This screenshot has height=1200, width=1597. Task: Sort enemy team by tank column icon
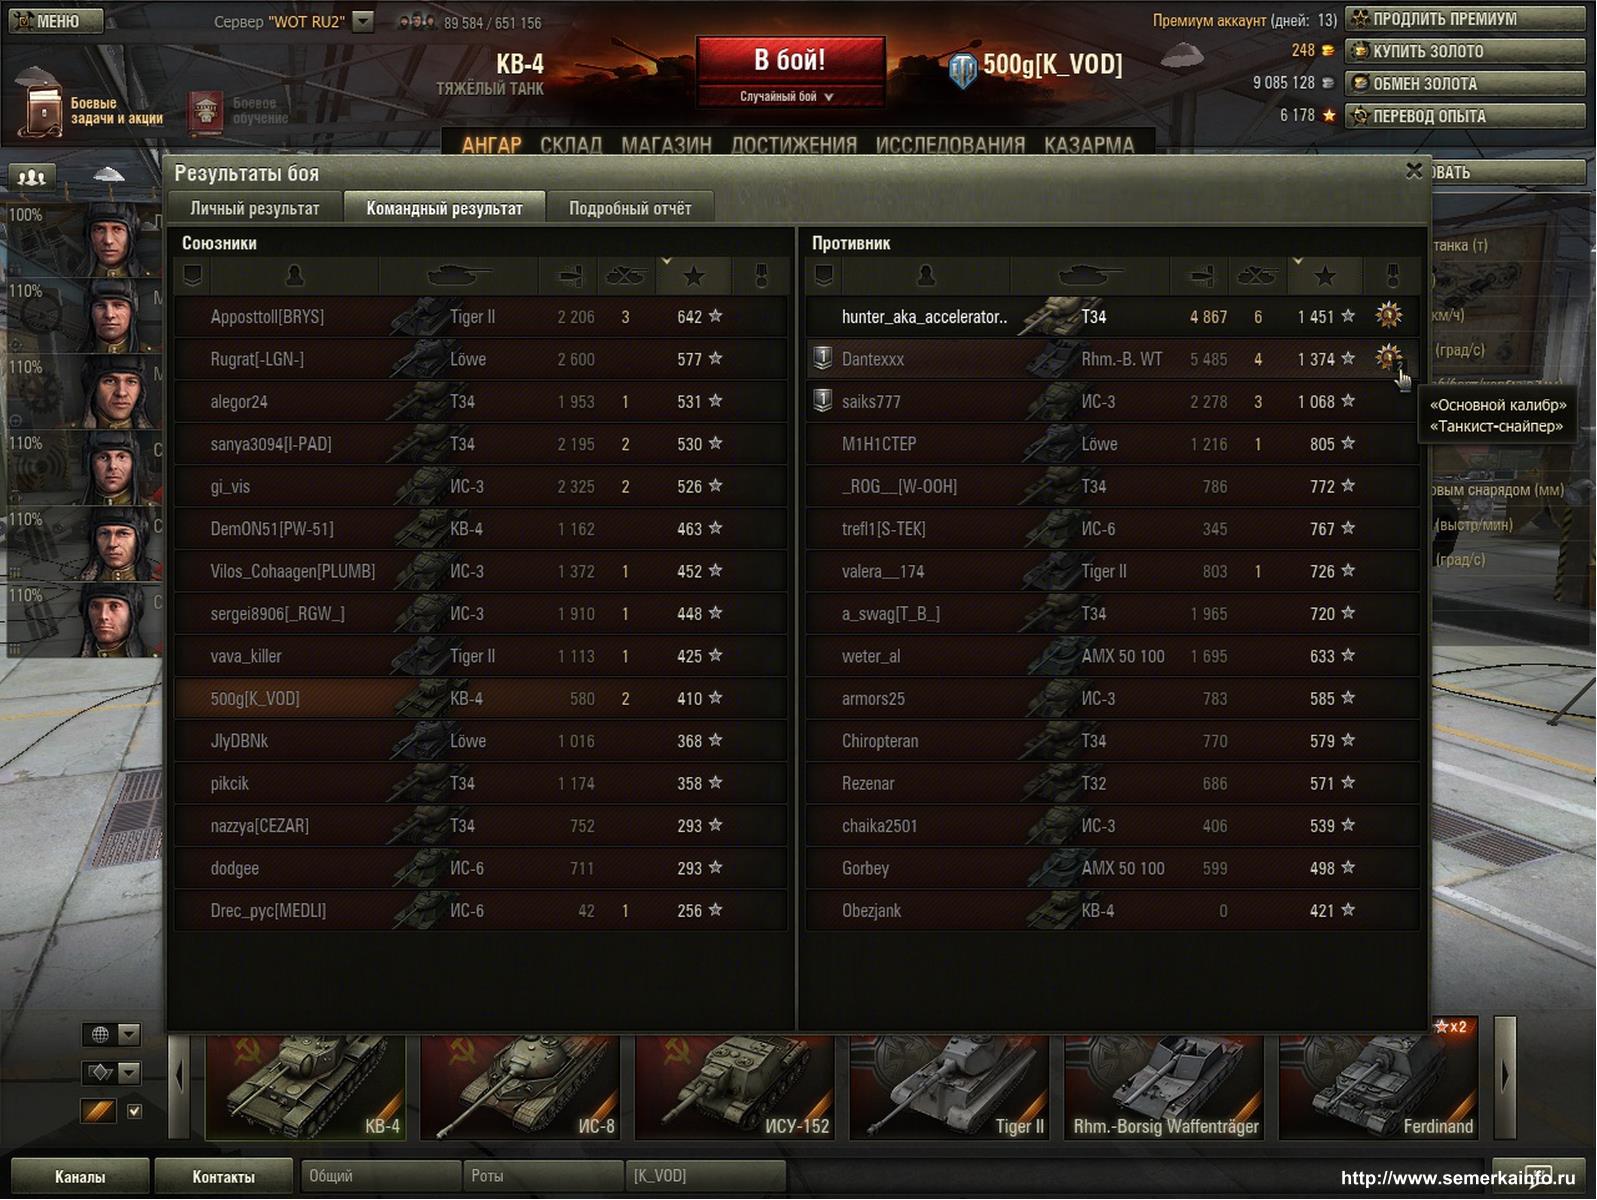pyautogui.click(x=1089, y=275)
